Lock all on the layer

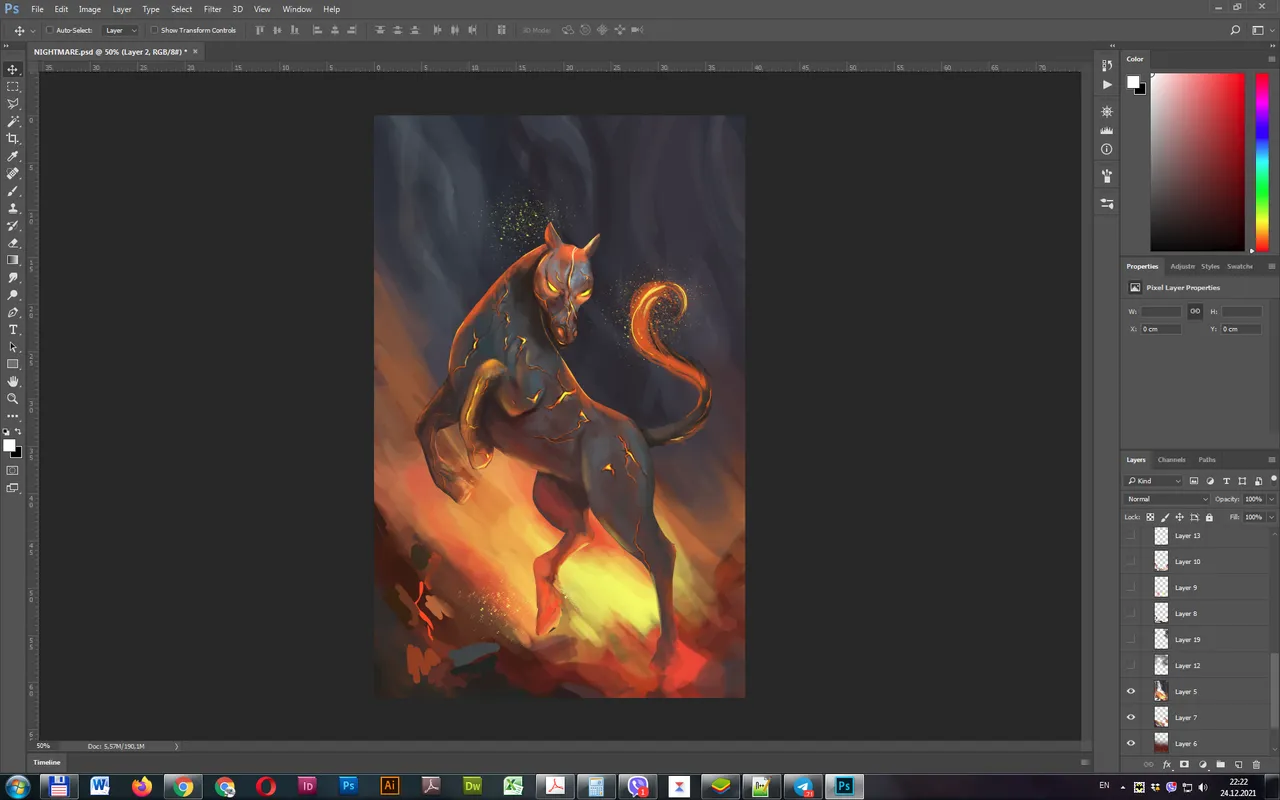[x=1209, y=517]
